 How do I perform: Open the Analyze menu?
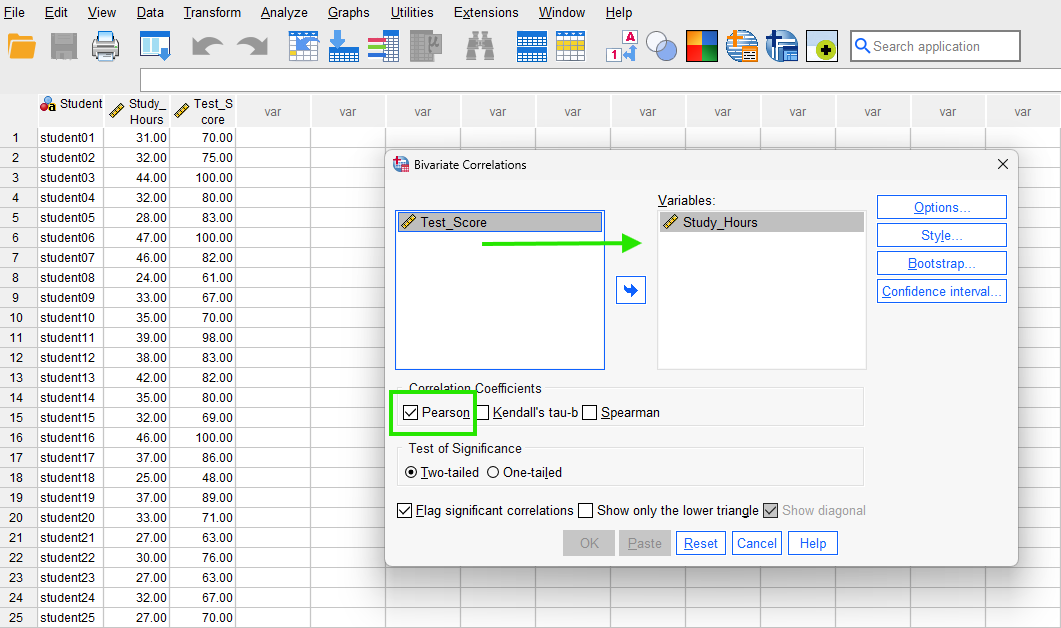[284, 13]
